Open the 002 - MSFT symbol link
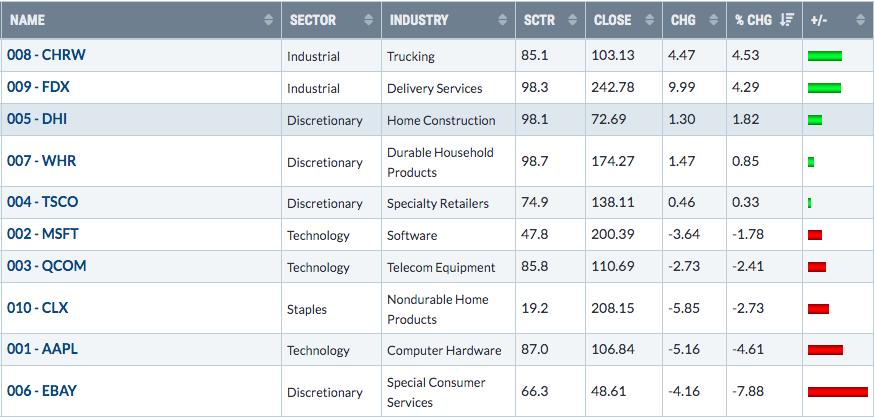This screenshot has height=417, width=874. point(43,234)
